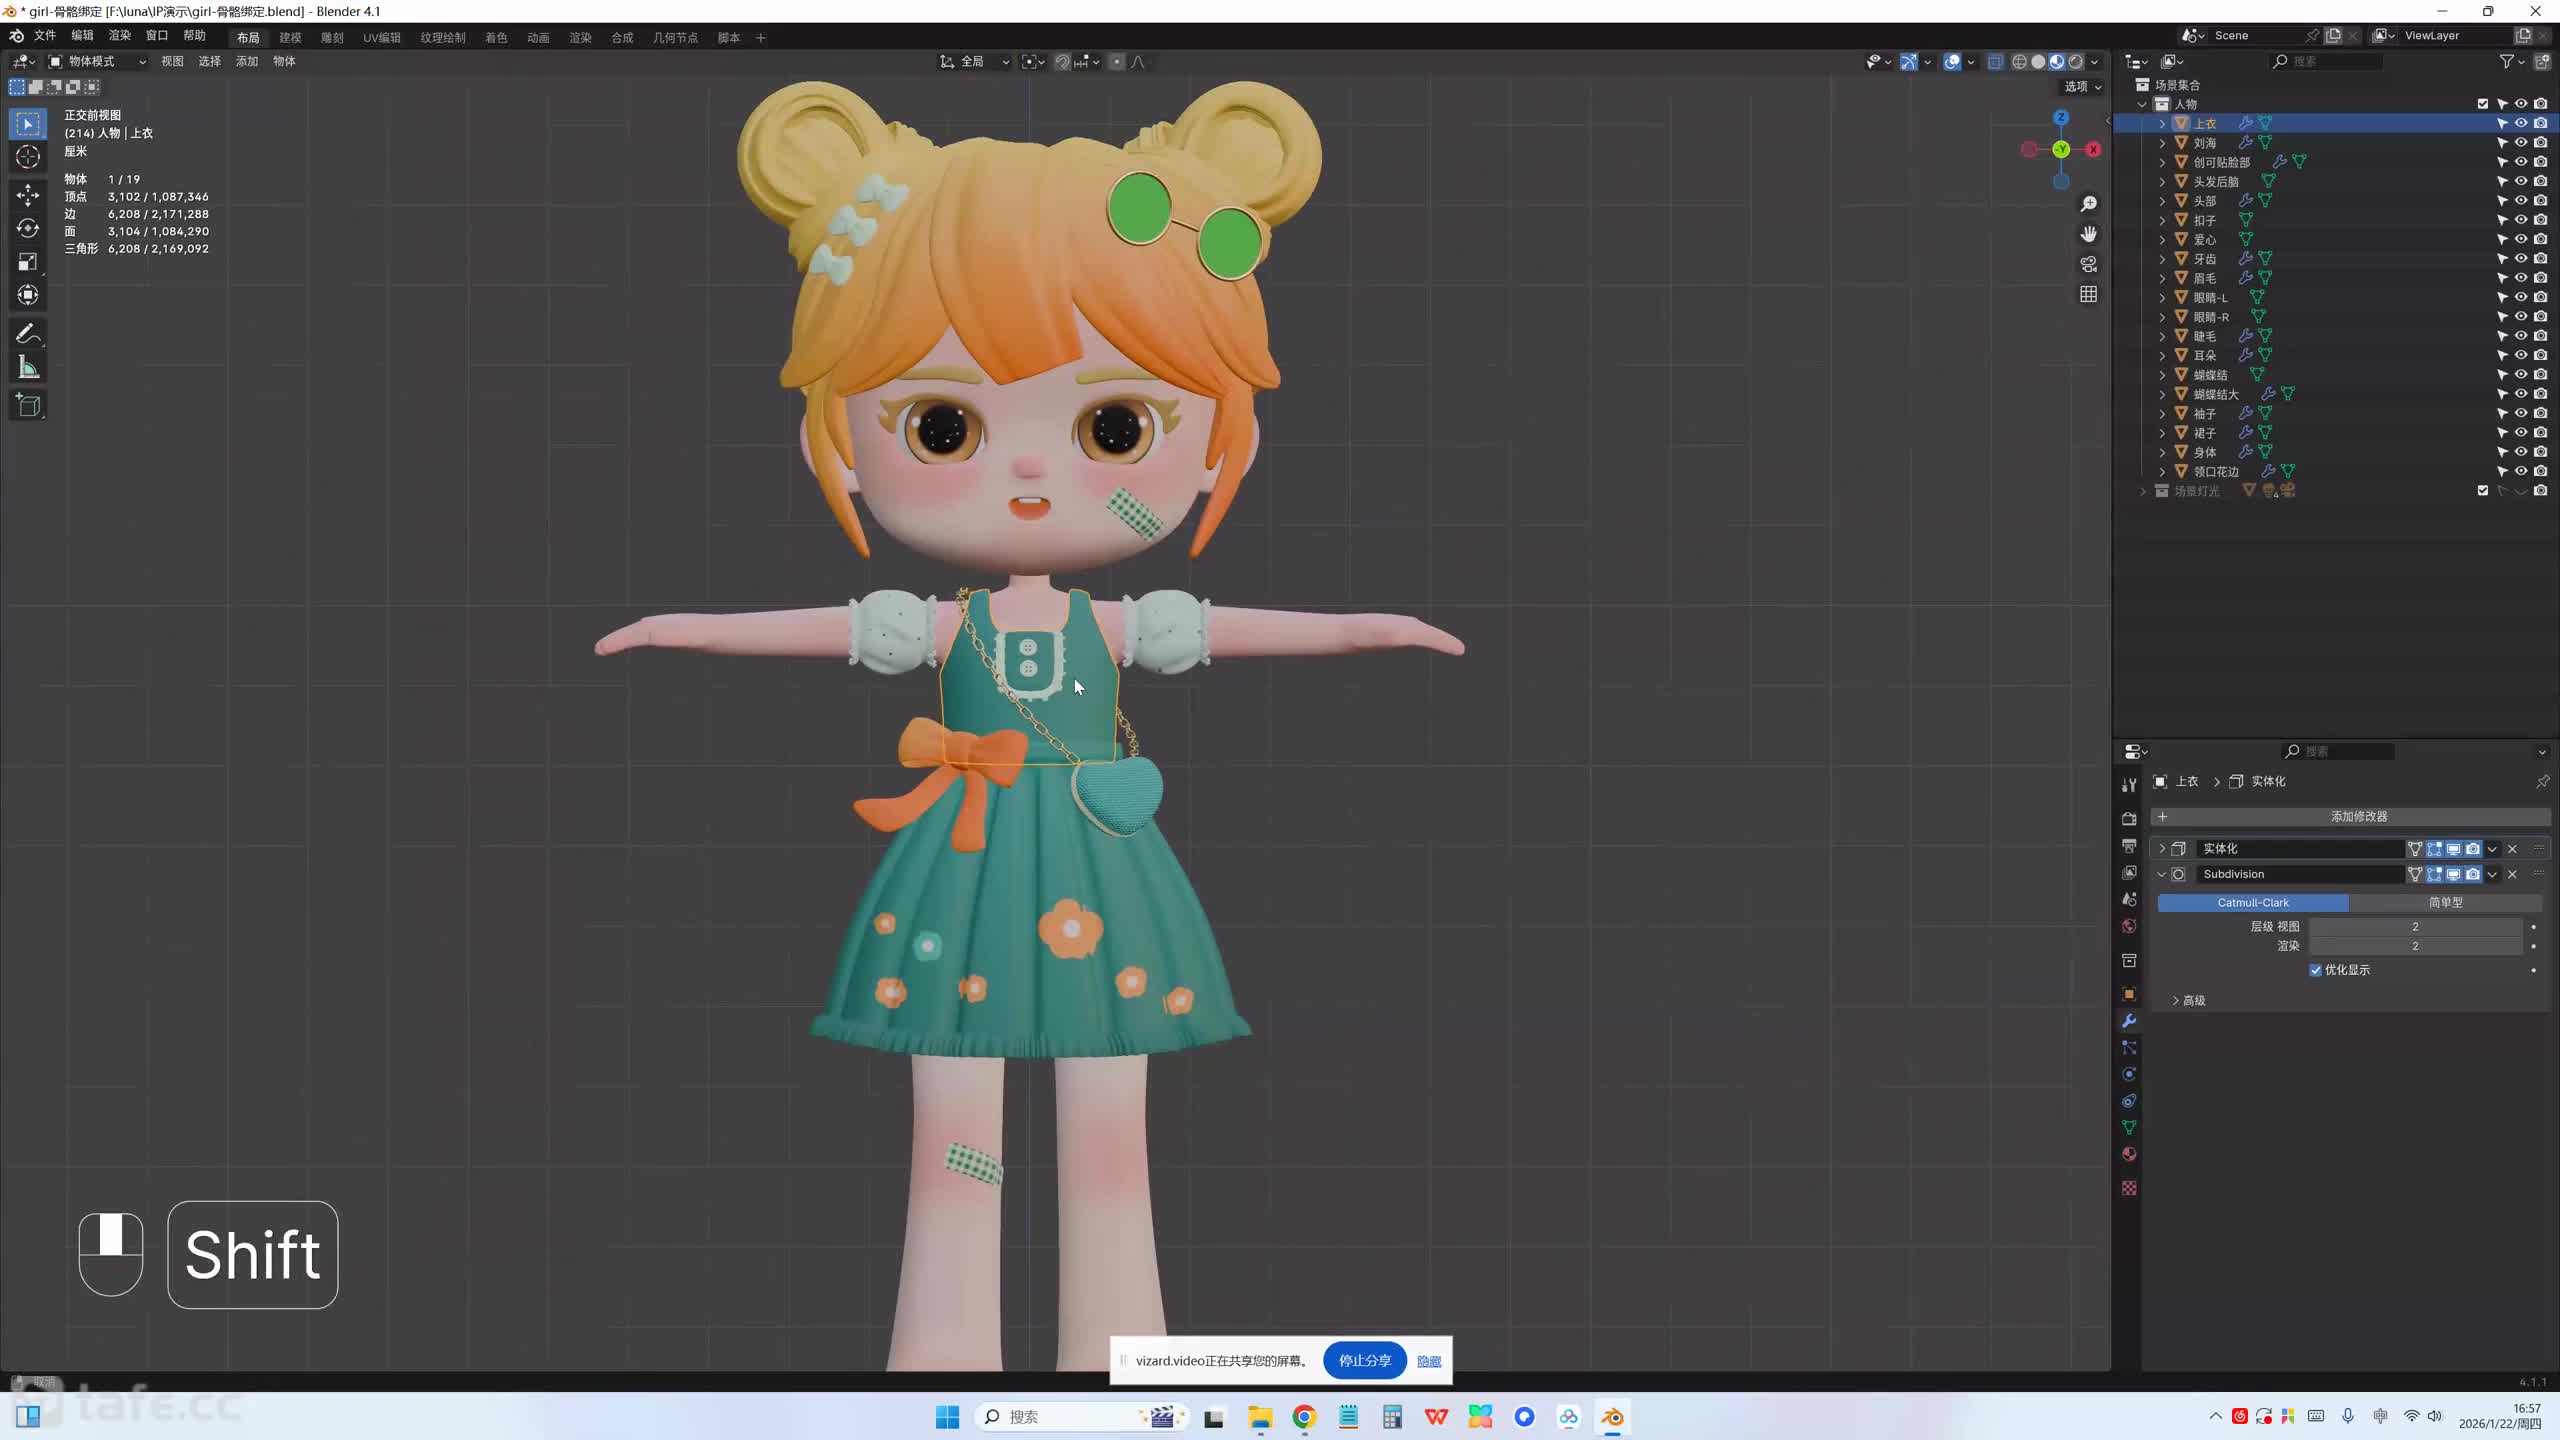Image resolution: width=2560 pixels, height=1440 pixels.
Task: Select the Move tool in toolbar
Action: pos(28,194)
